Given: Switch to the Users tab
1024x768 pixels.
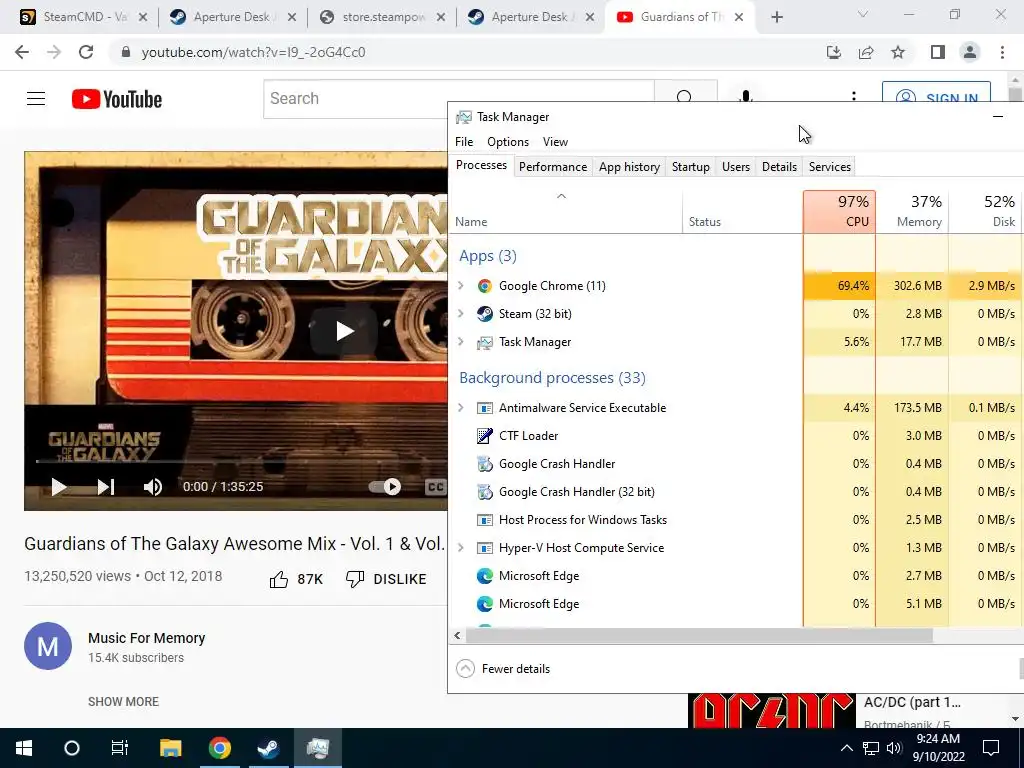Looking at the screenshot, I should tap(735, 167).
